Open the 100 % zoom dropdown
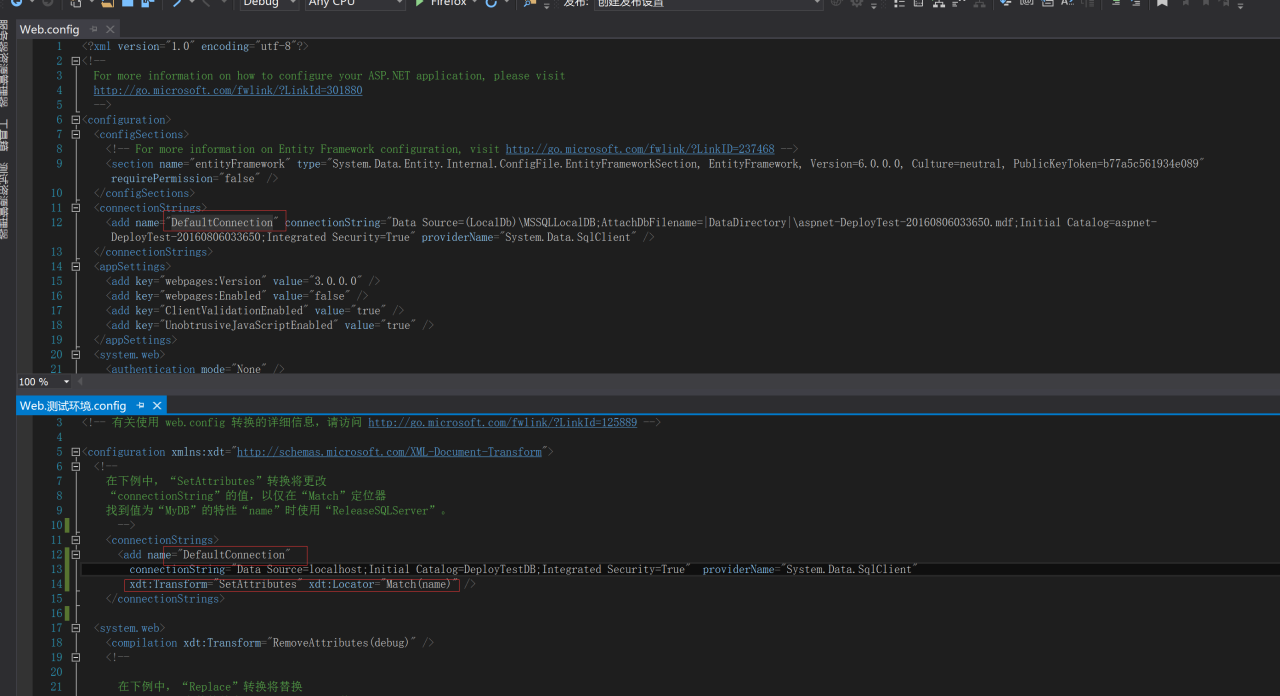Viewport: 1280px width, 696px height. pos(67,382)
